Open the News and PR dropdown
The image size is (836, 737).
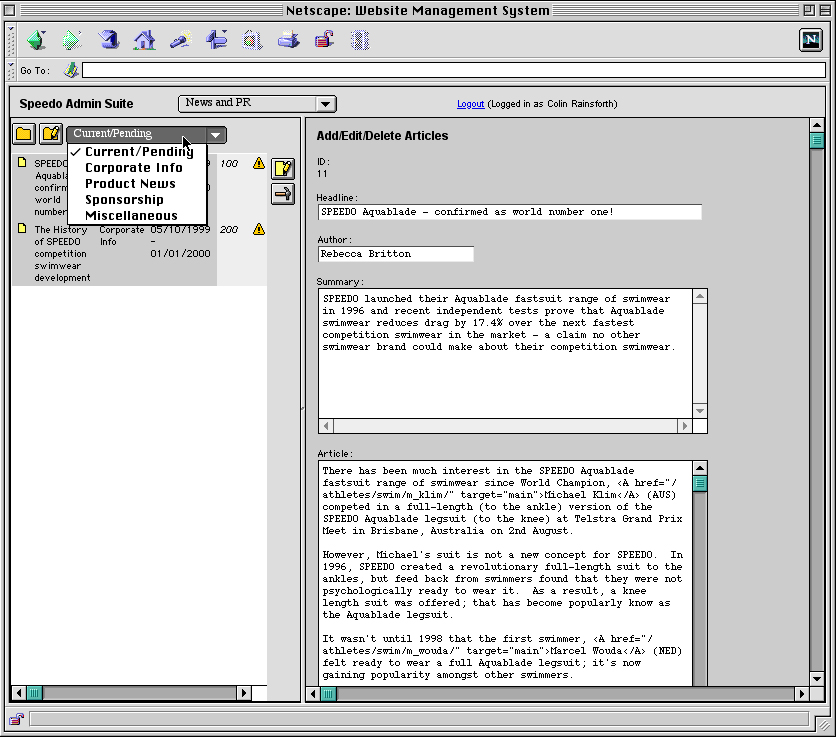257,103
